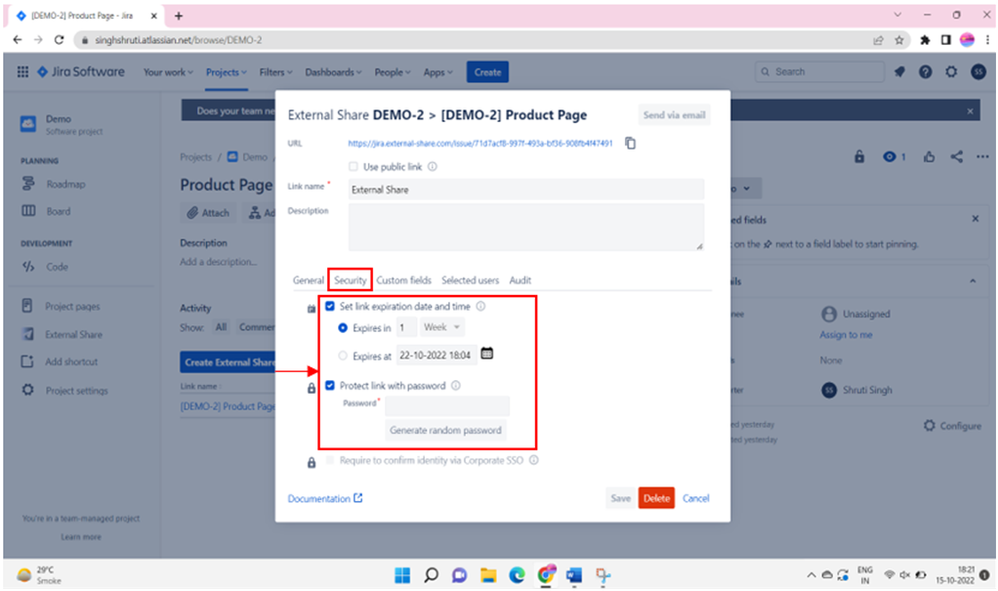Click the info icon beside Corporate SSO option
Screen dimensions: 998x591
click(x=533, y=460)
